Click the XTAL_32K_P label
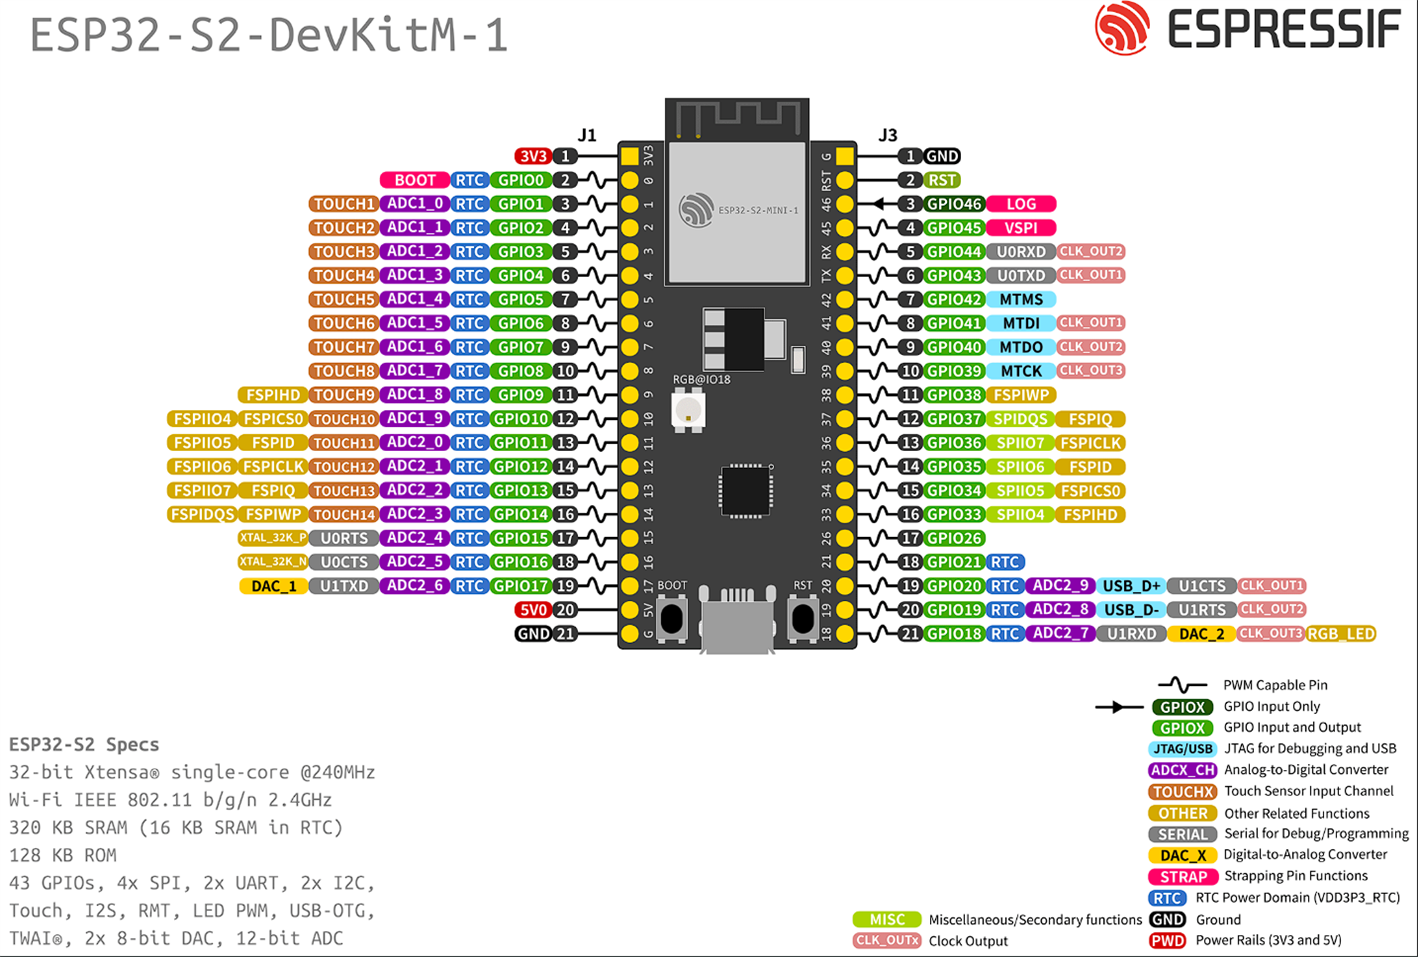 (272, 538)
